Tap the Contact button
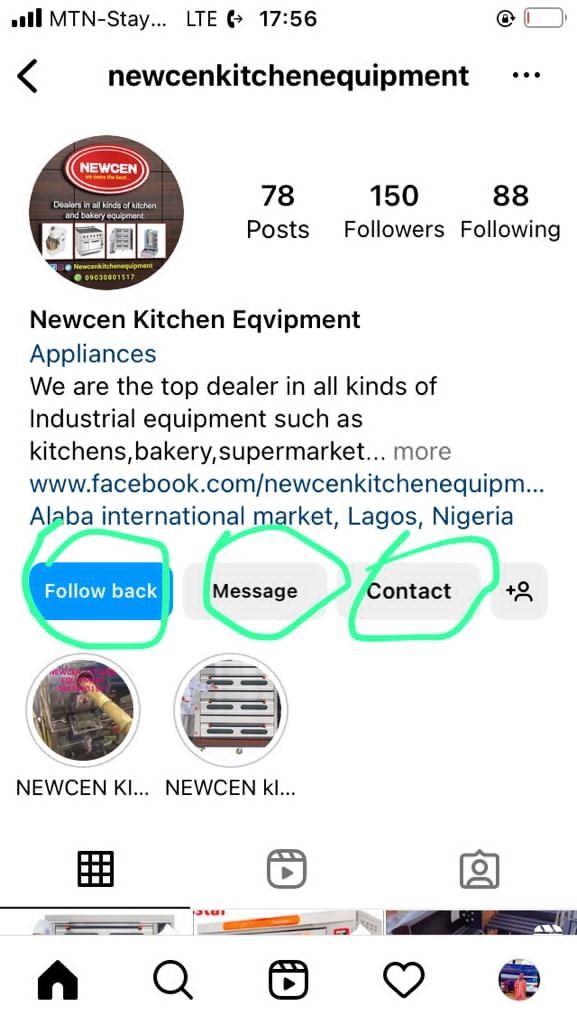This screenshot has width=577, height=1024. tap(409, 591)
